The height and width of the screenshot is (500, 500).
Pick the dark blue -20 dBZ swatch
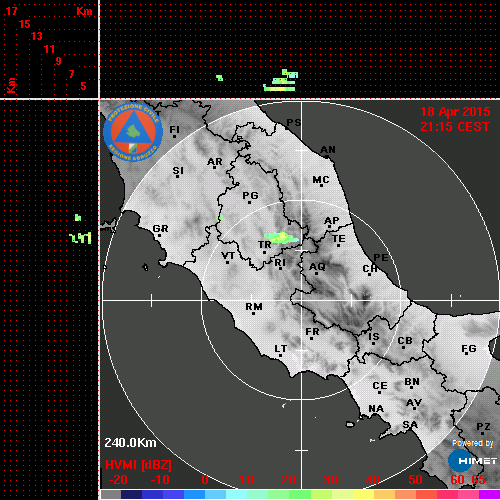[x=131, y=494]
